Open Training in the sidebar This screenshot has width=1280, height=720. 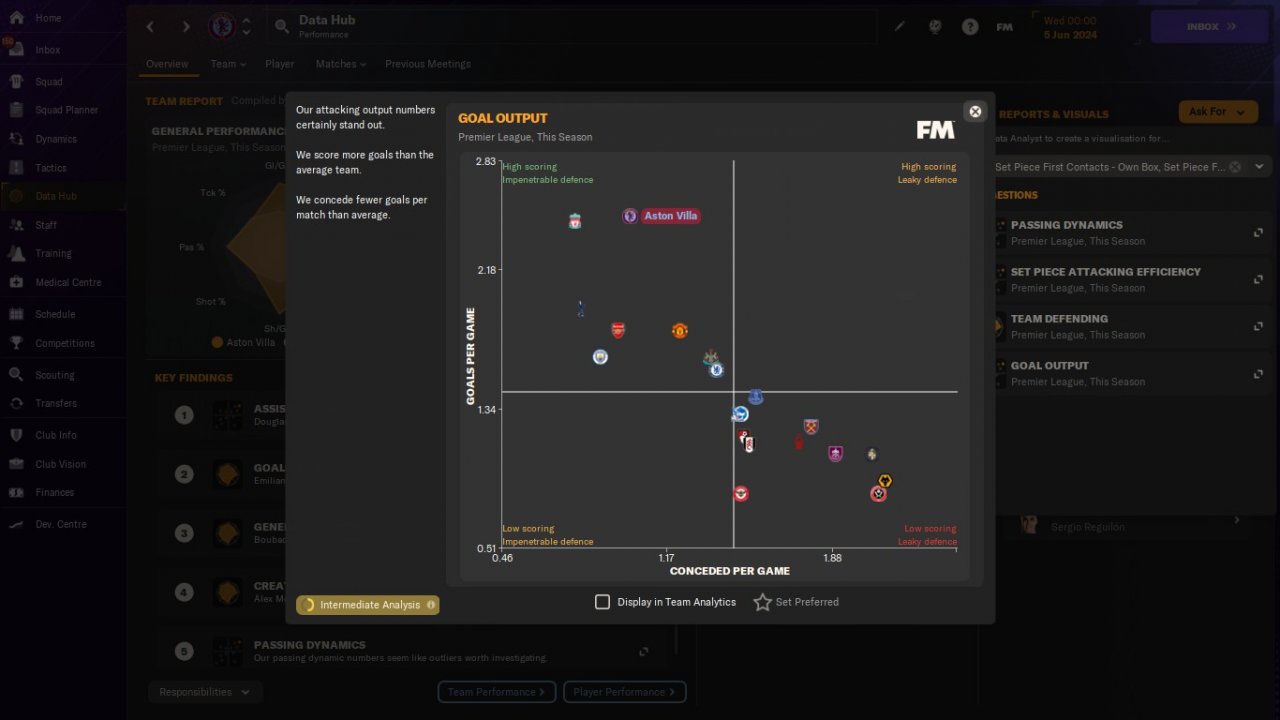coord(54,254)
